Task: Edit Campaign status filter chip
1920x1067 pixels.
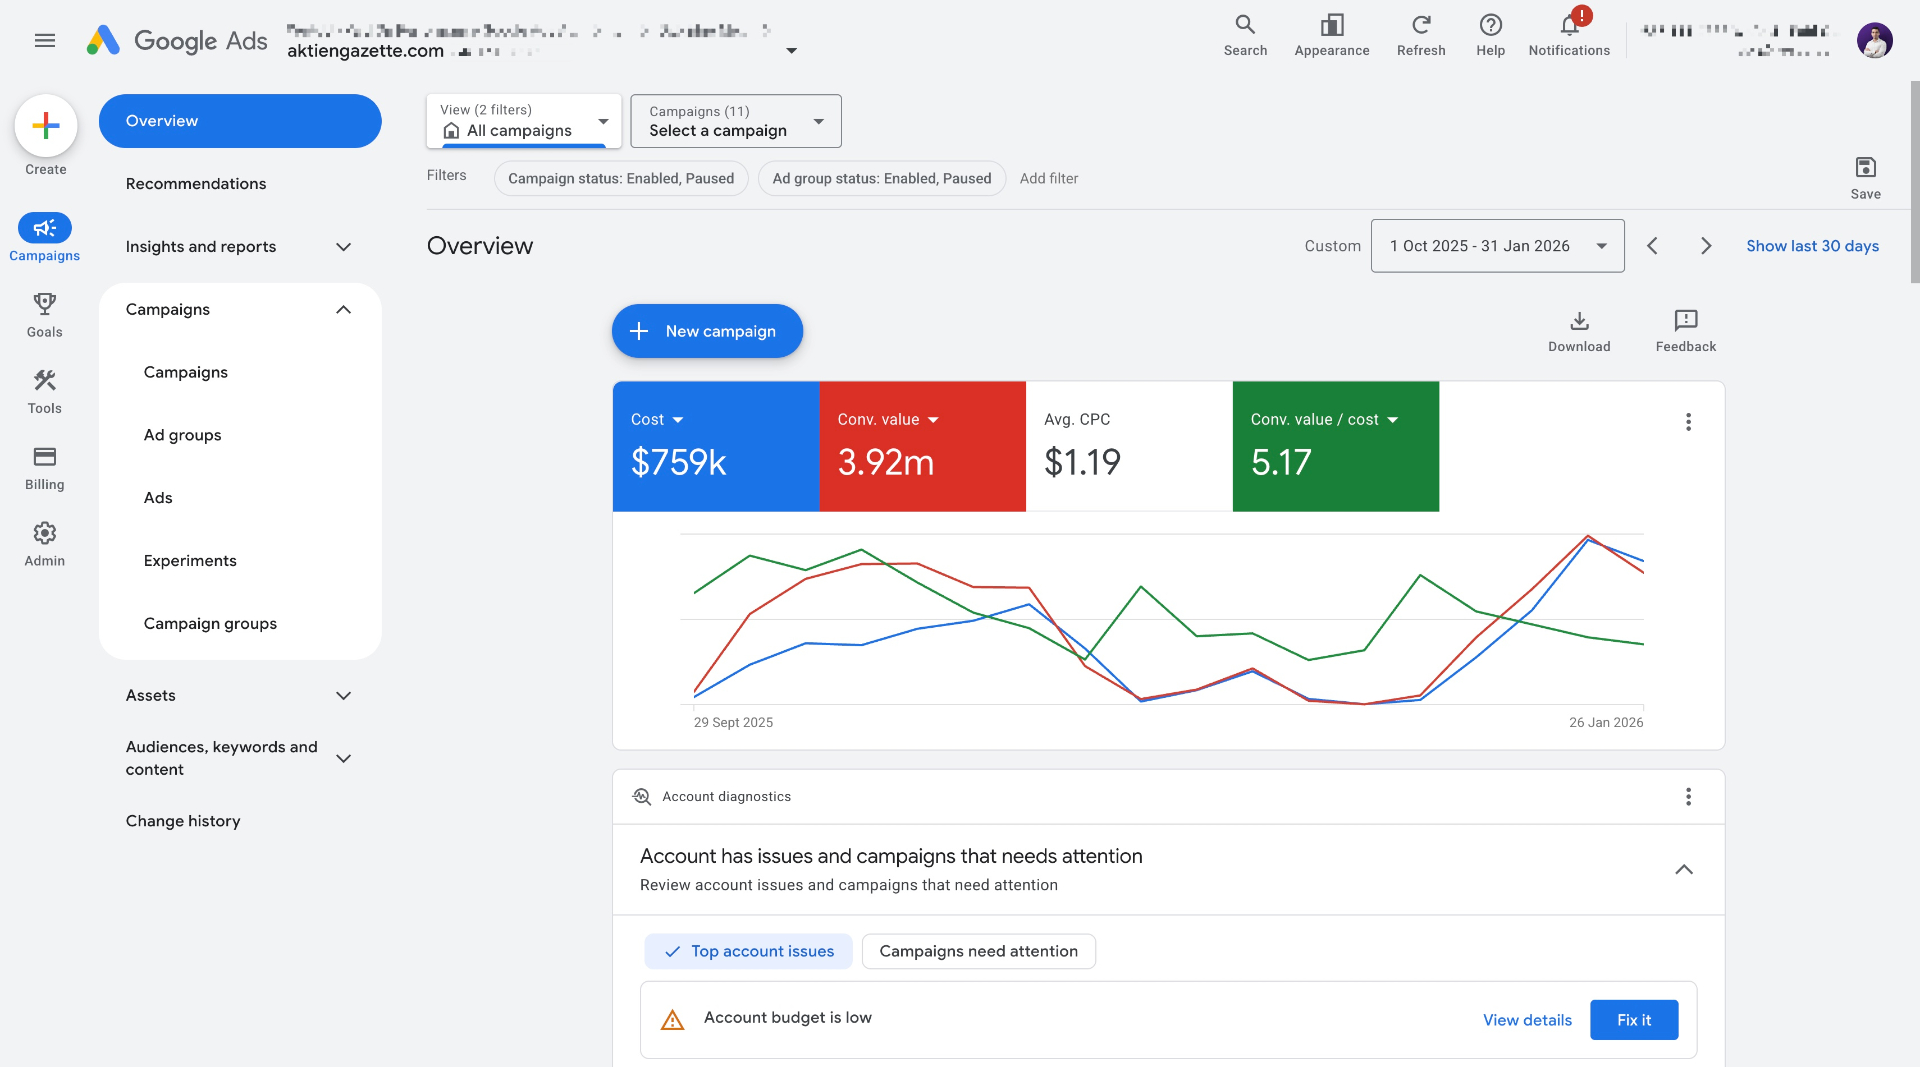Action: pyautogui.click(x=621, y=179)
